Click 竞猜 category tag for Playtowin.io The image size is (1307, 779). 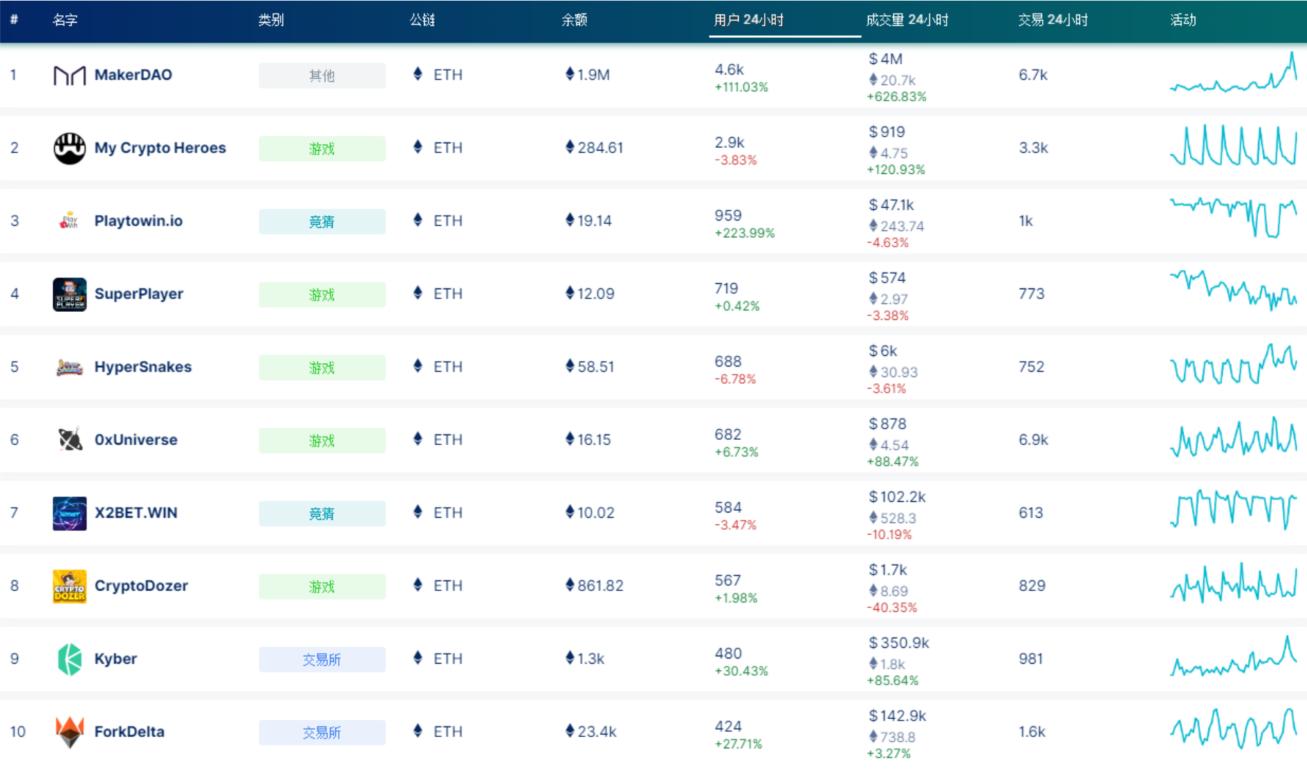(x=322, y=222)
